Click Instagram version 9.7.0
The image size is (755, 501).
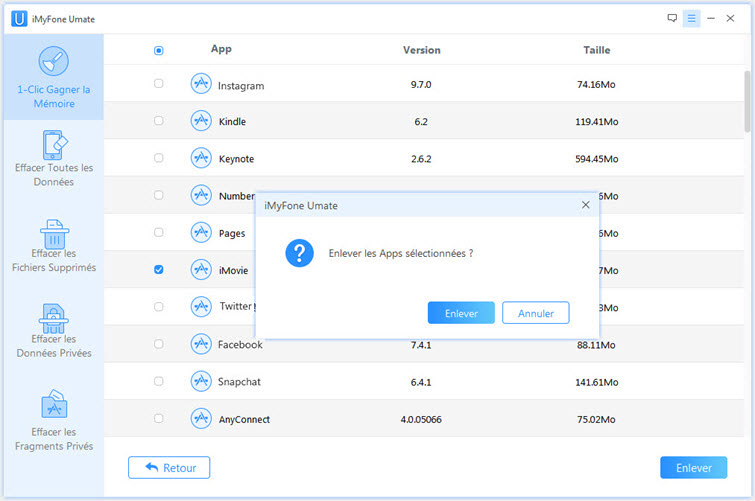tap(421, 85)
